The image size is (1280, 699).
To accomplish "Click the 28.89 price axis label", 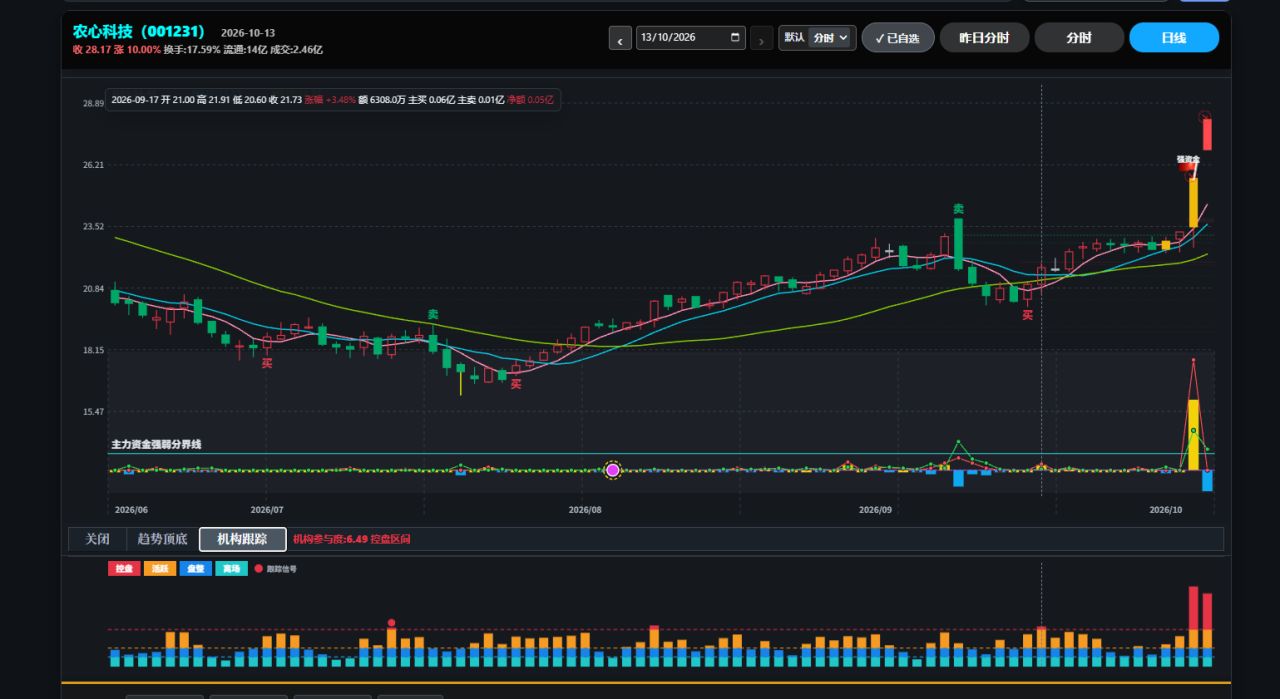I will click(x=93, y=104).
